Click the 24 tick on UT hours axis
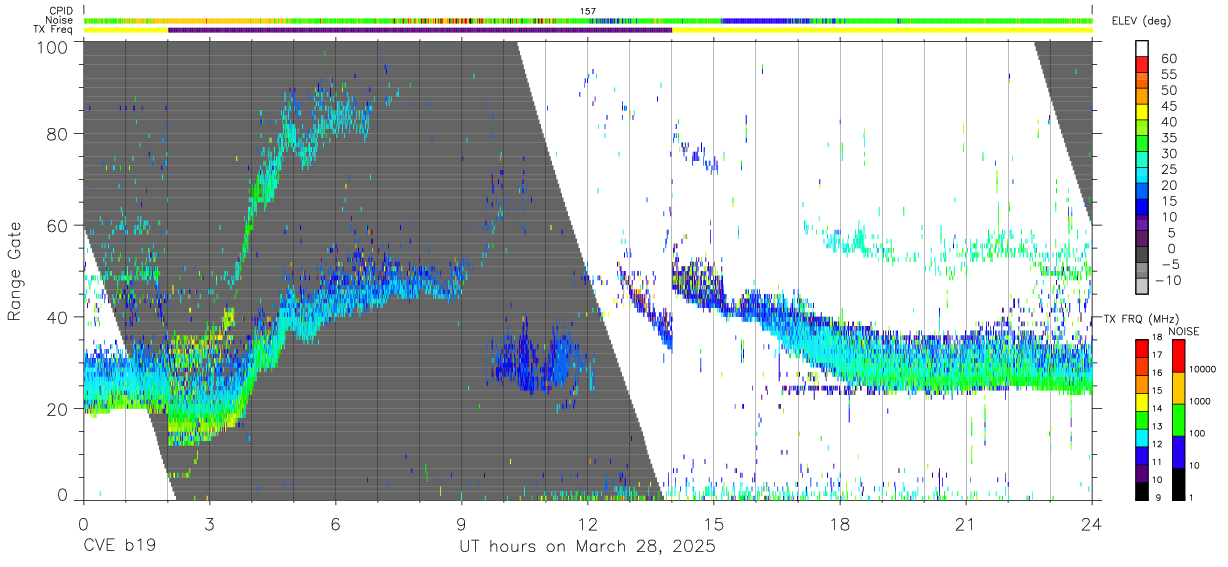 (x=1092, y=524)
